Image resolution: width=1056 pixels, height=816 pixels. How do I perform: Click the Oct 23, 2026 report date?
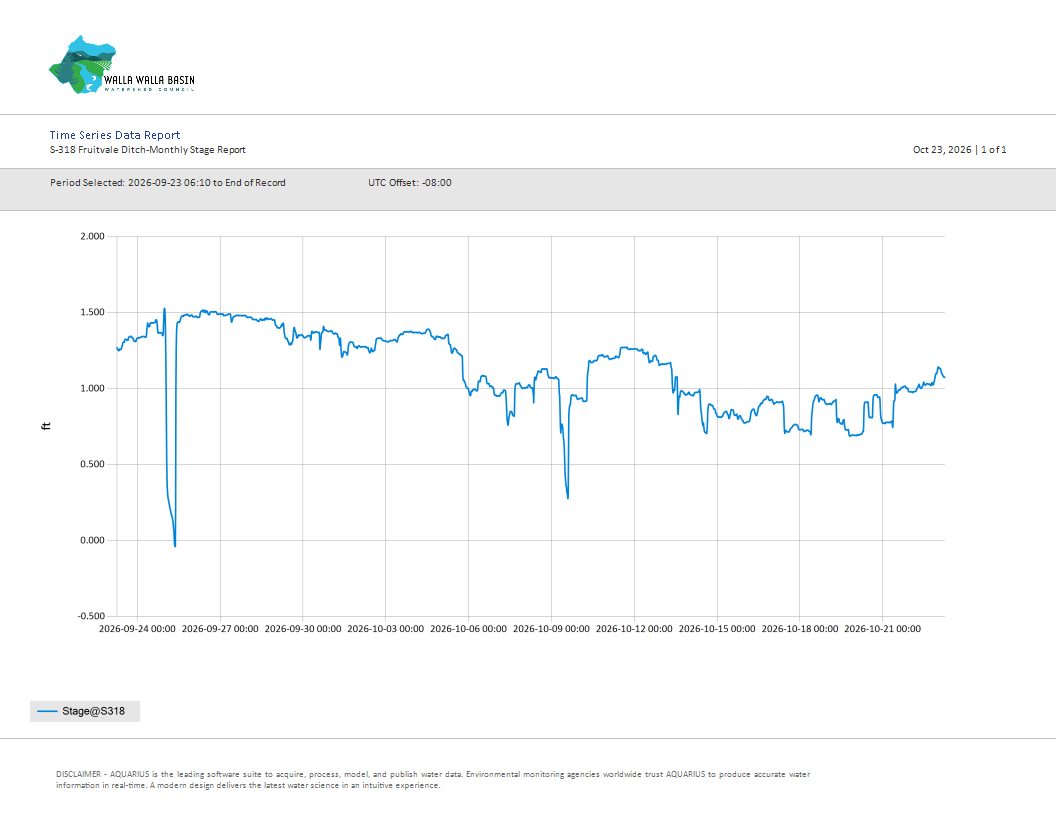pyautogui.click(x=942, y=149)
